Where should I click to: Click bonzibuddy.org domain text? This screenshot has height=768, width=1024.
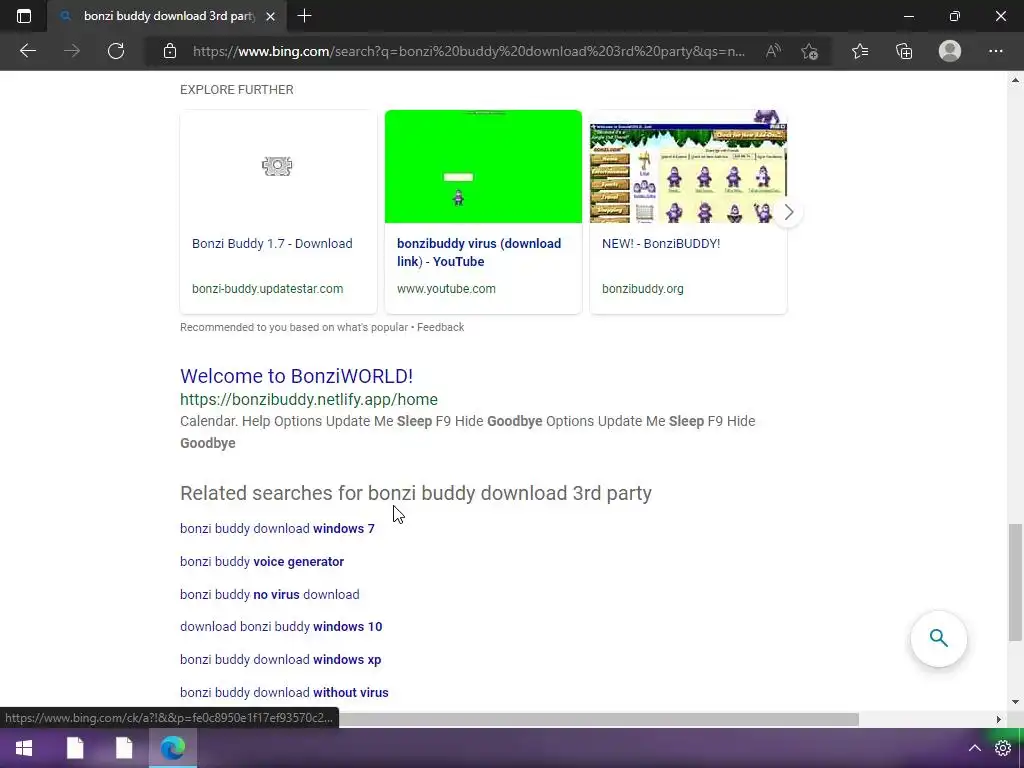pyautogui.click(x=643, y=289)
